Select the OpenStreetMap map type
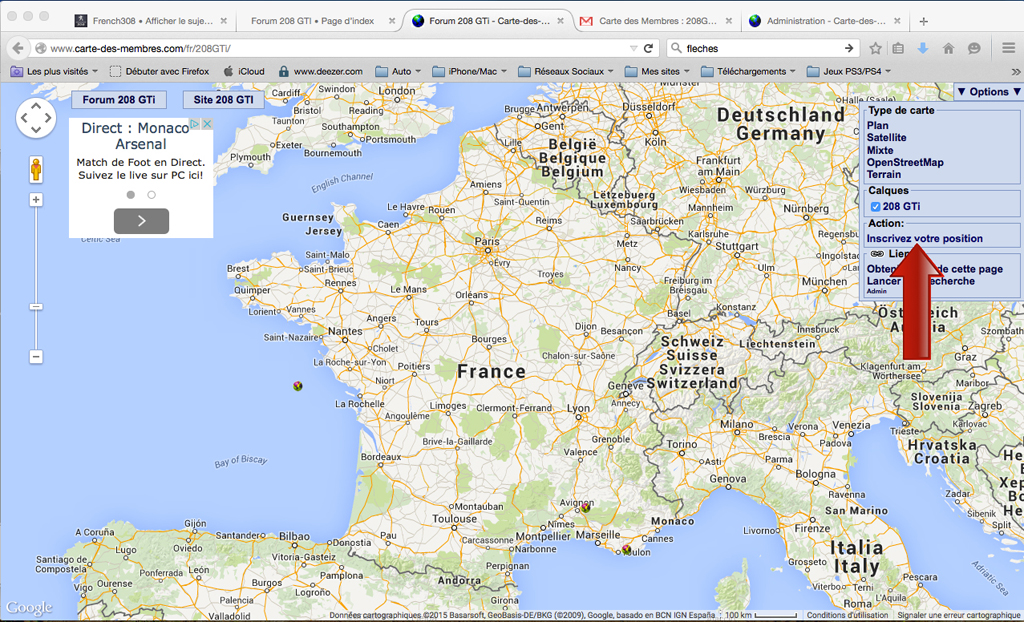Viewport: 1024px width, 622px height. (x=904, y=163)
